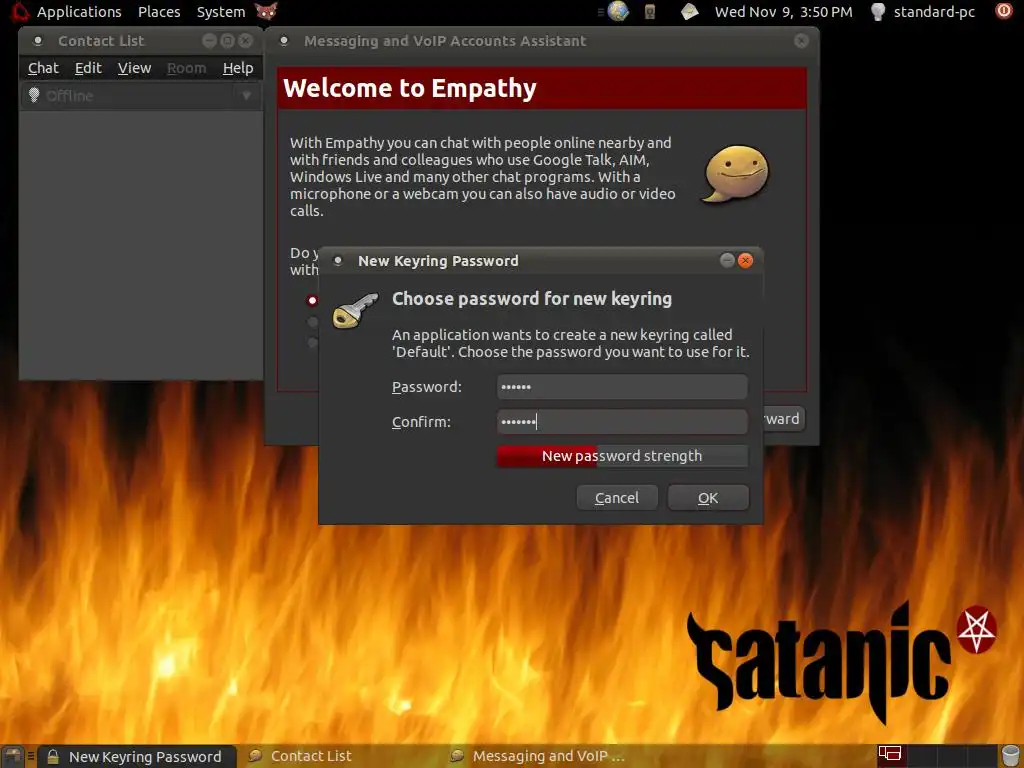Click the mail envelope indicator icon
The height and width of the screenshot is (768, 1024).
tap(689, 11)
